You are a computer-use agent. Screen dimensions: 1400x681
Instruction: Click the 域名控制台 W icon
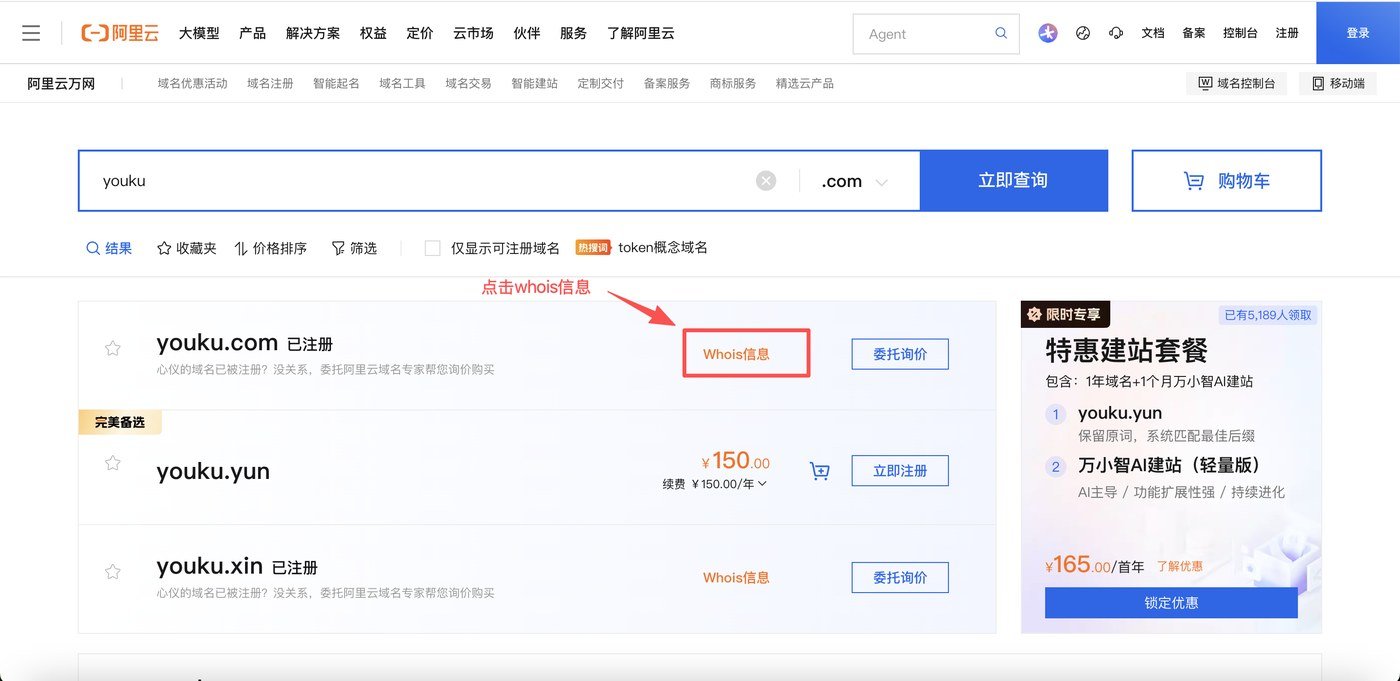1205,83
